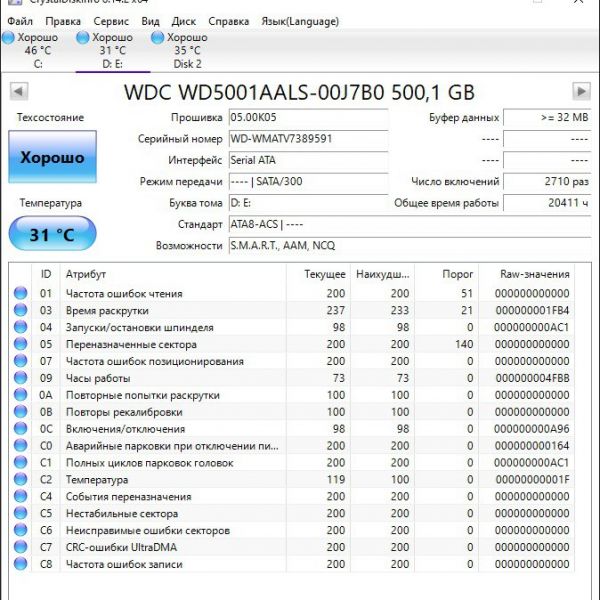Click status icon for attribute C6
600x600 pixels.
pos(20,530)
